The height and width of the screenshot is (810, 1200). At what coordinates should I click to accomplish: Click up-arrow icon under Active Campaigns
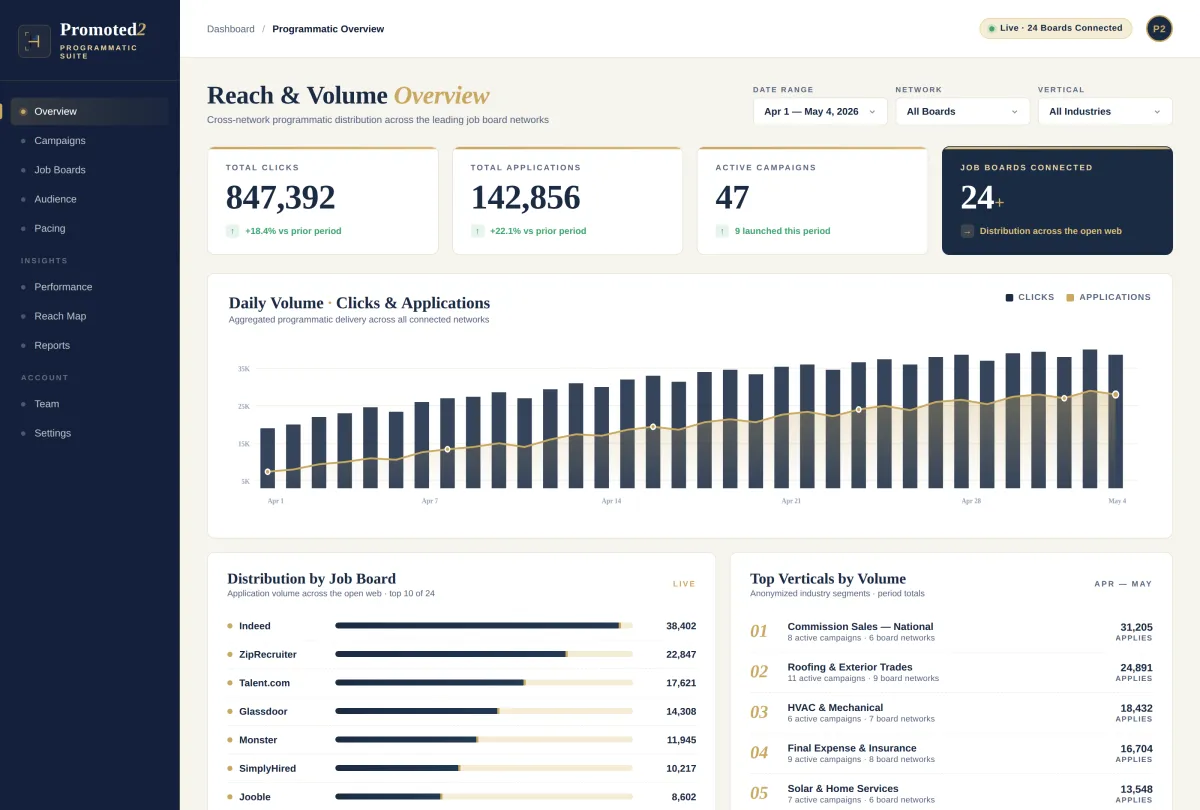(722, 231)
